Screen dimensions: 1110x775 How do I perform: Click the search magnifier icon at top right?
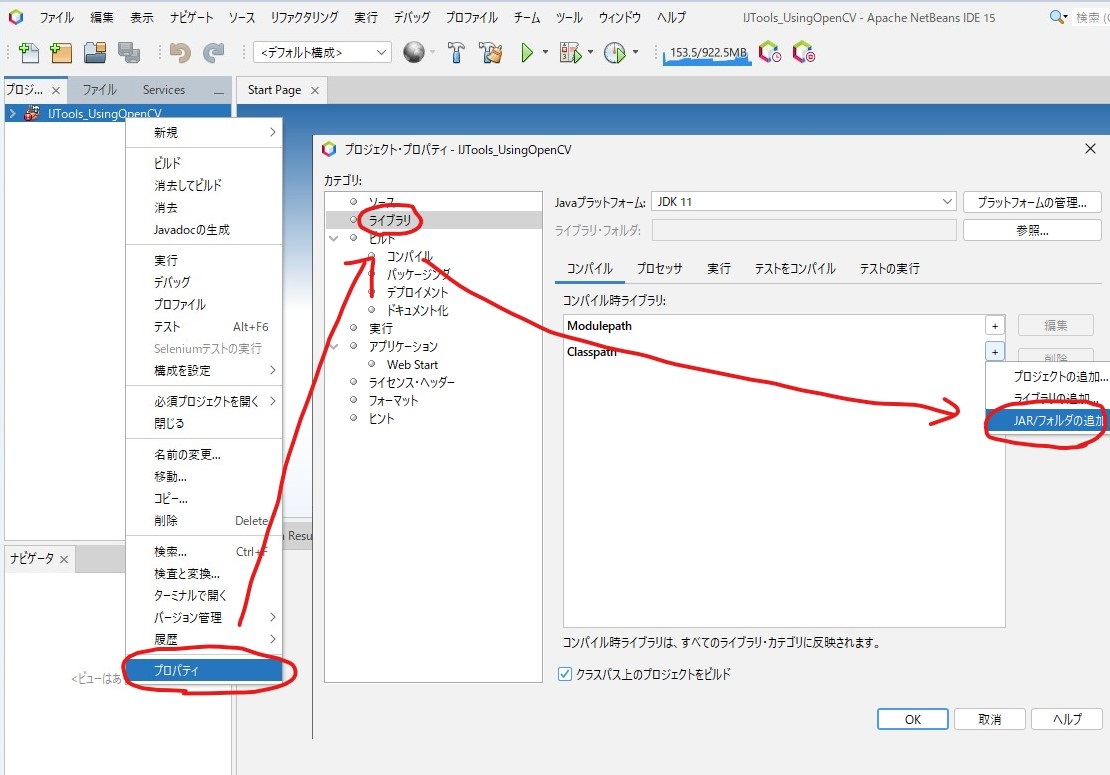click(x=1058, y=17)
